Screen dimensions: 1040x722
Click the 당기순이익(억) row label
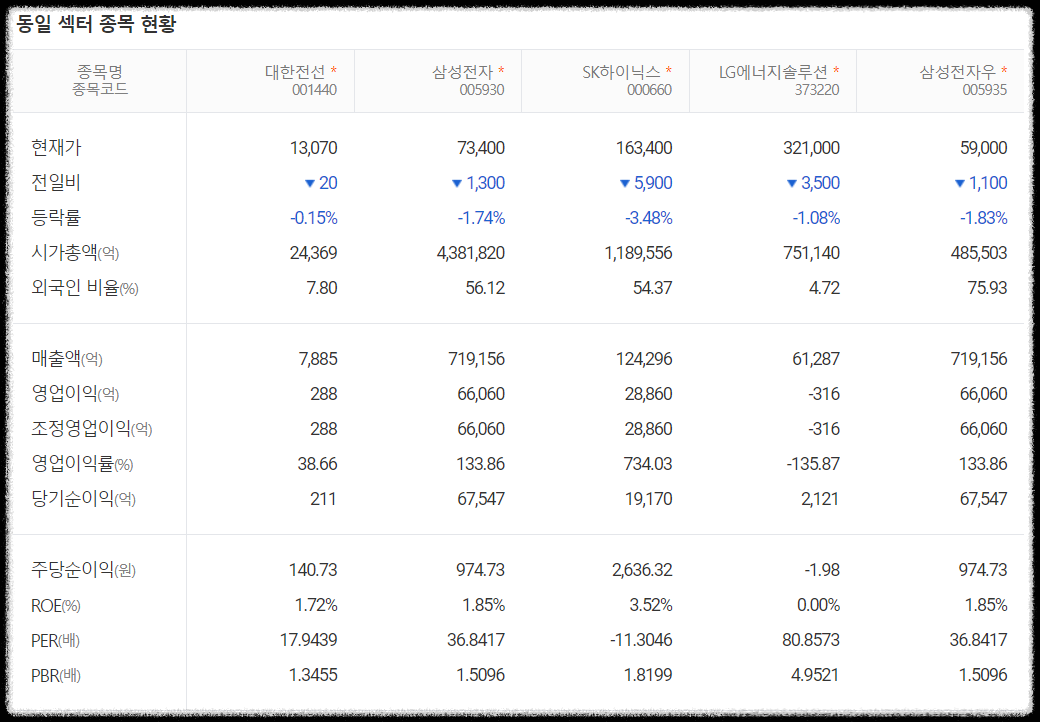(x=84, y=499)
